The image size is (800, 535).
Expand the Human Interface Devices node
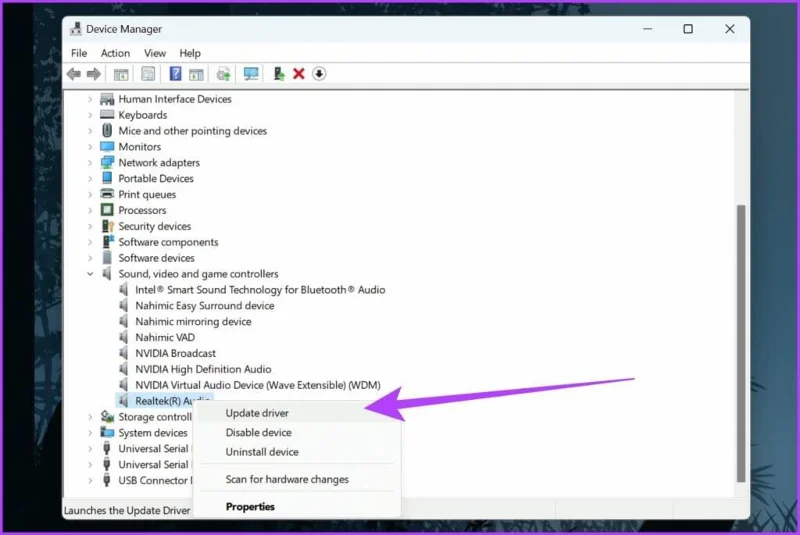[90, 99]
